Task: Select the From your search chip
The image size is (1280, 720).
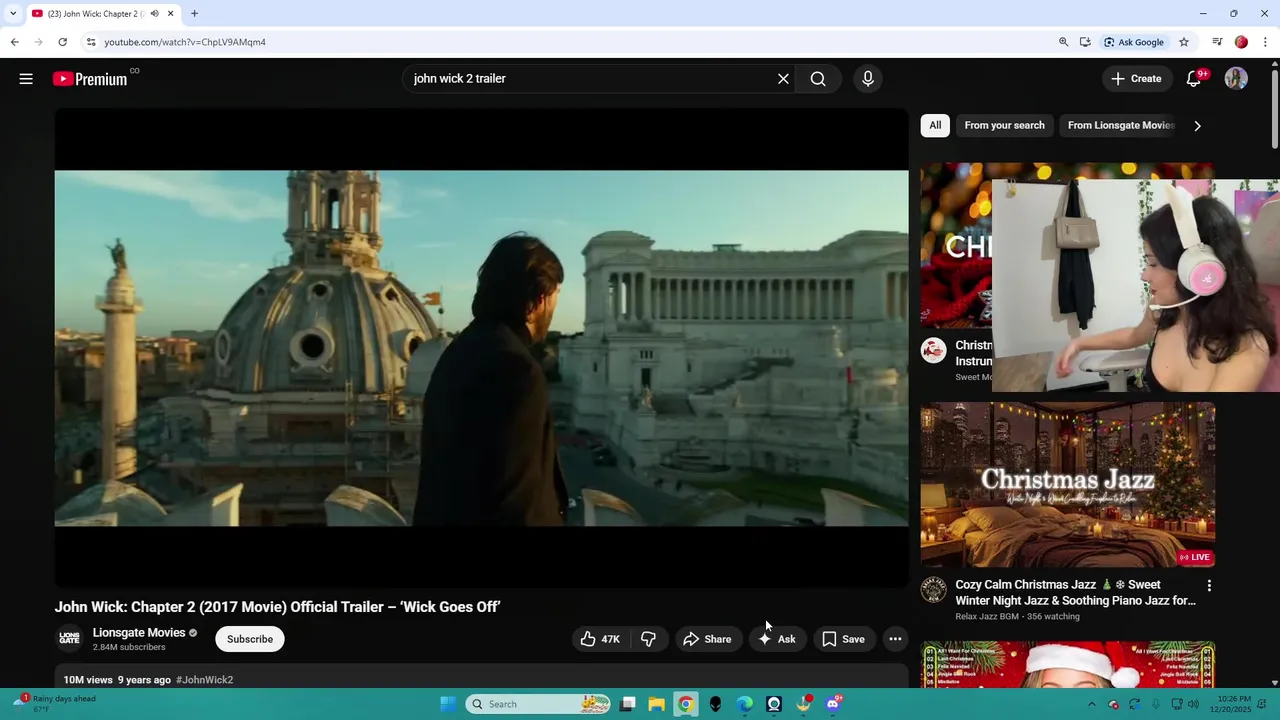Action: (1004, 125)
